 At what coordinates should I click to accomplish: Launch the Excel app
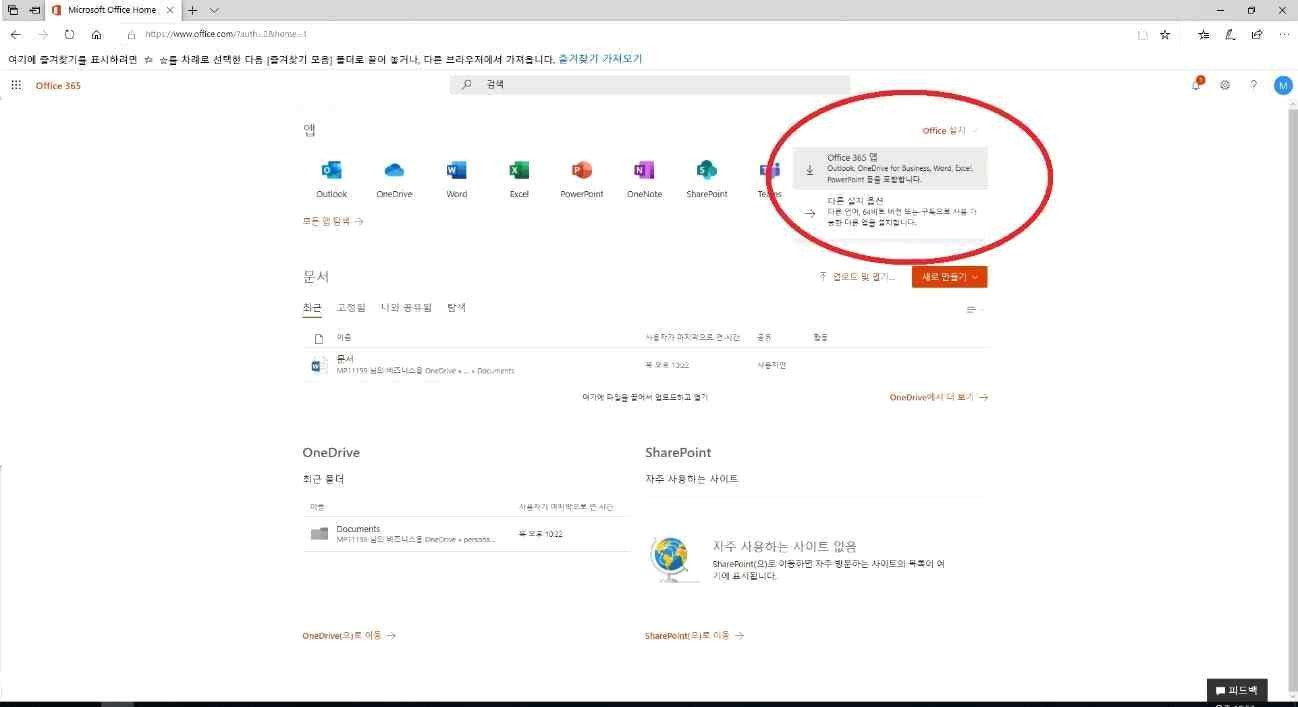click(519, 179)
